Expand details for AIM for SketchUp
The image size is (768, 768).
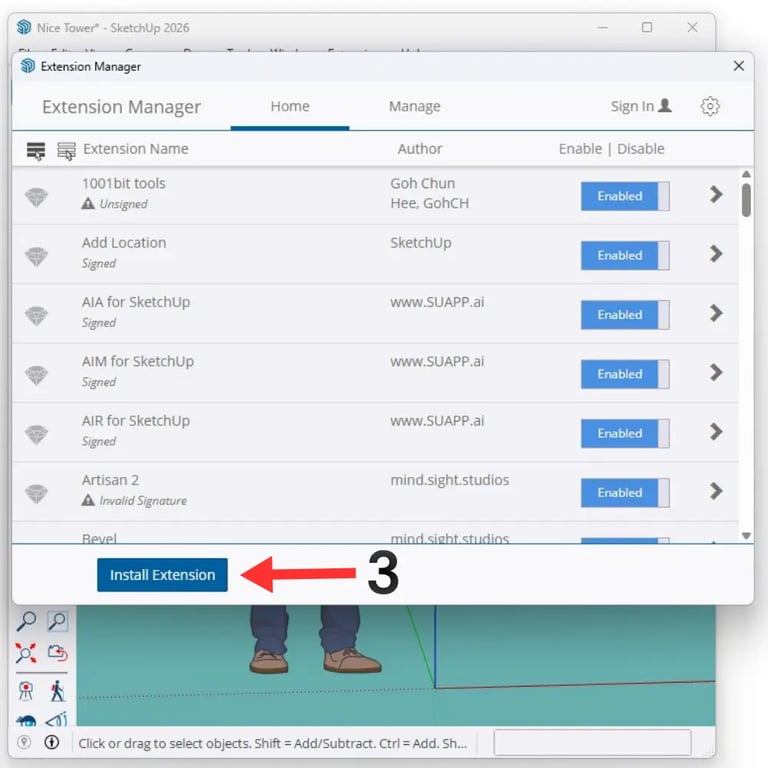716,372
